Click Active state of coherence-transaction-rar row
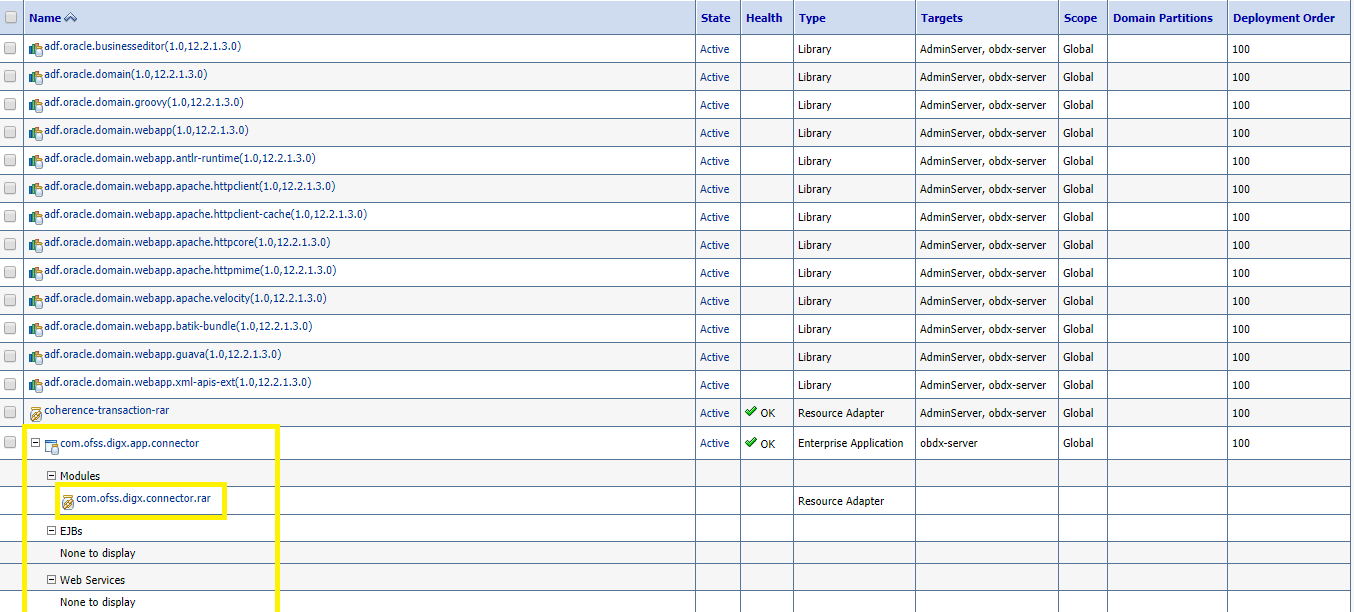The image size is (1354, 612). click(715, 413)
